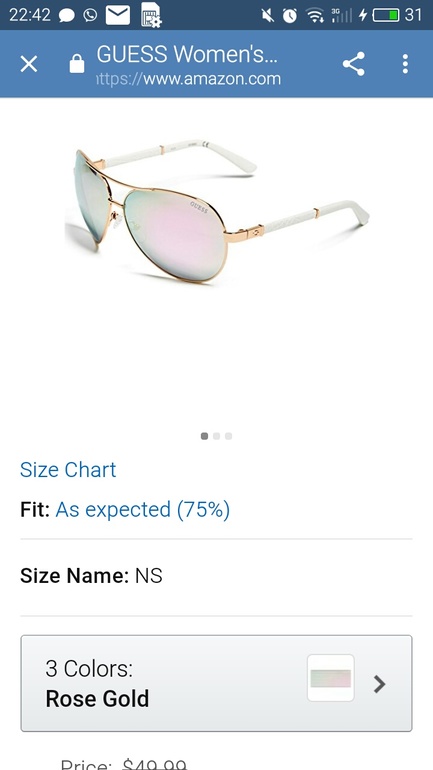Tap the WhatsApp notification icon
The image size is (433, 770).
click(x=90, y=15)
